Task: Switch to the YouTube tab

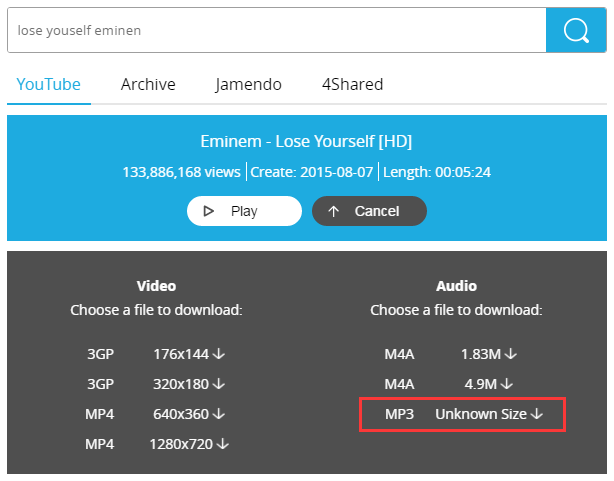Action: tap(49, 84)
